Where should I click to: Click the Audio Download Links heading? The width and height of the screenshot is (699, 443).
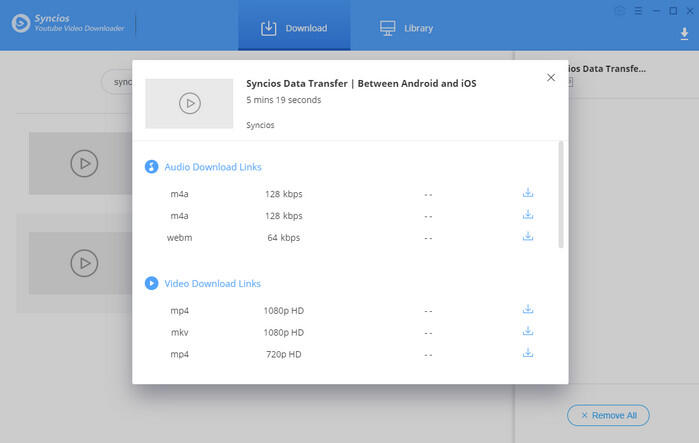(213, 167)
